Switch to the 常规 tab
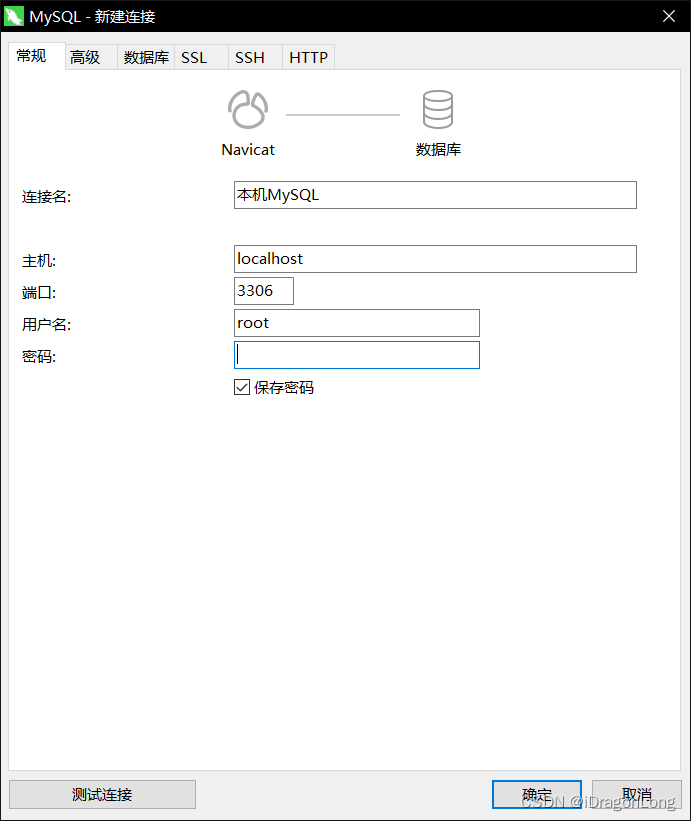The width and height of the screenshot is (691, 821). [x=37, y=56]
